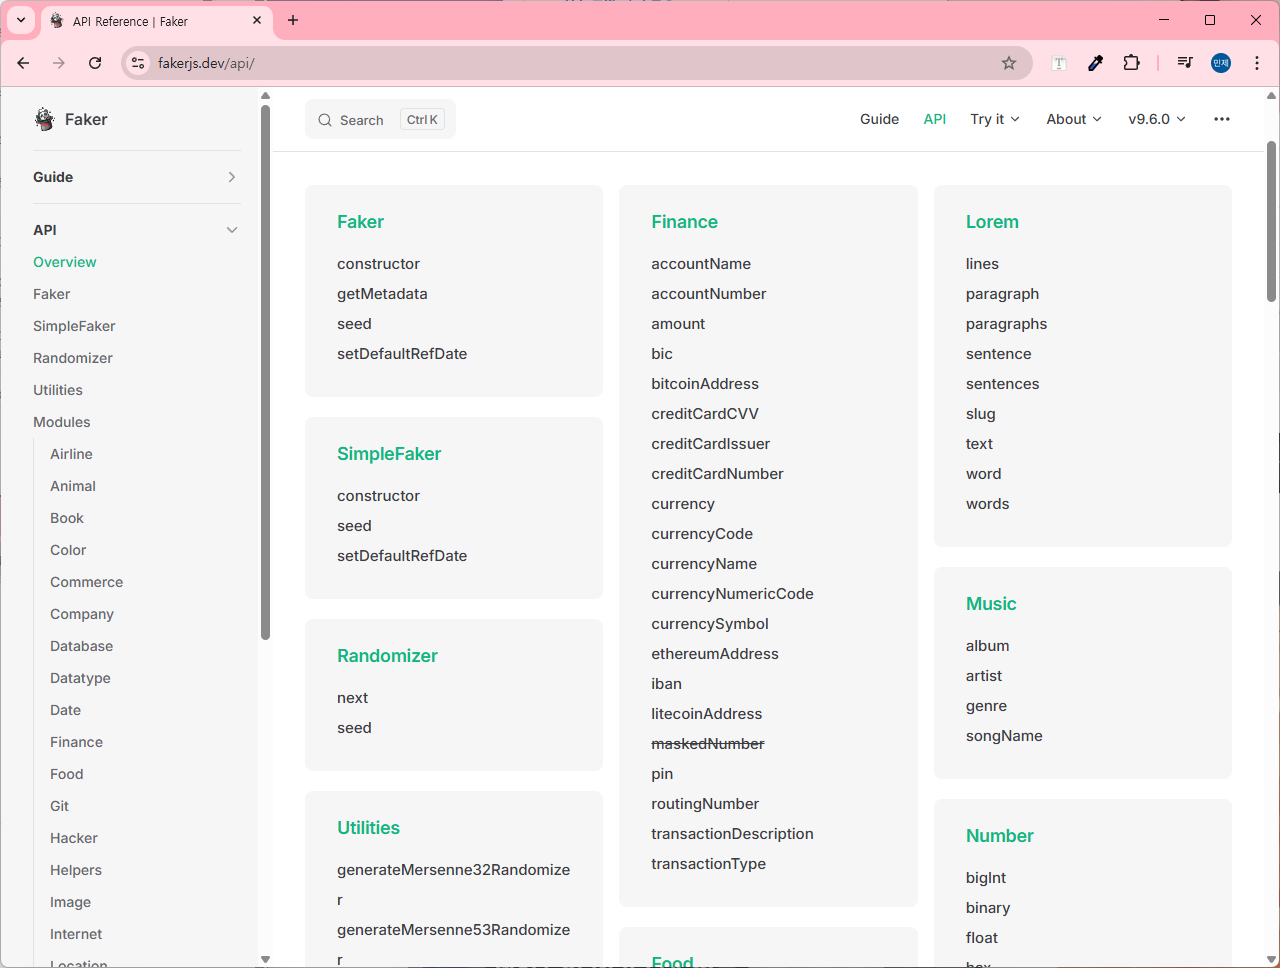Image resolution: width=1280 pixels, height=968 pixels.
Task: Open the tab search dropdown arrow
Action: [20, 20]
